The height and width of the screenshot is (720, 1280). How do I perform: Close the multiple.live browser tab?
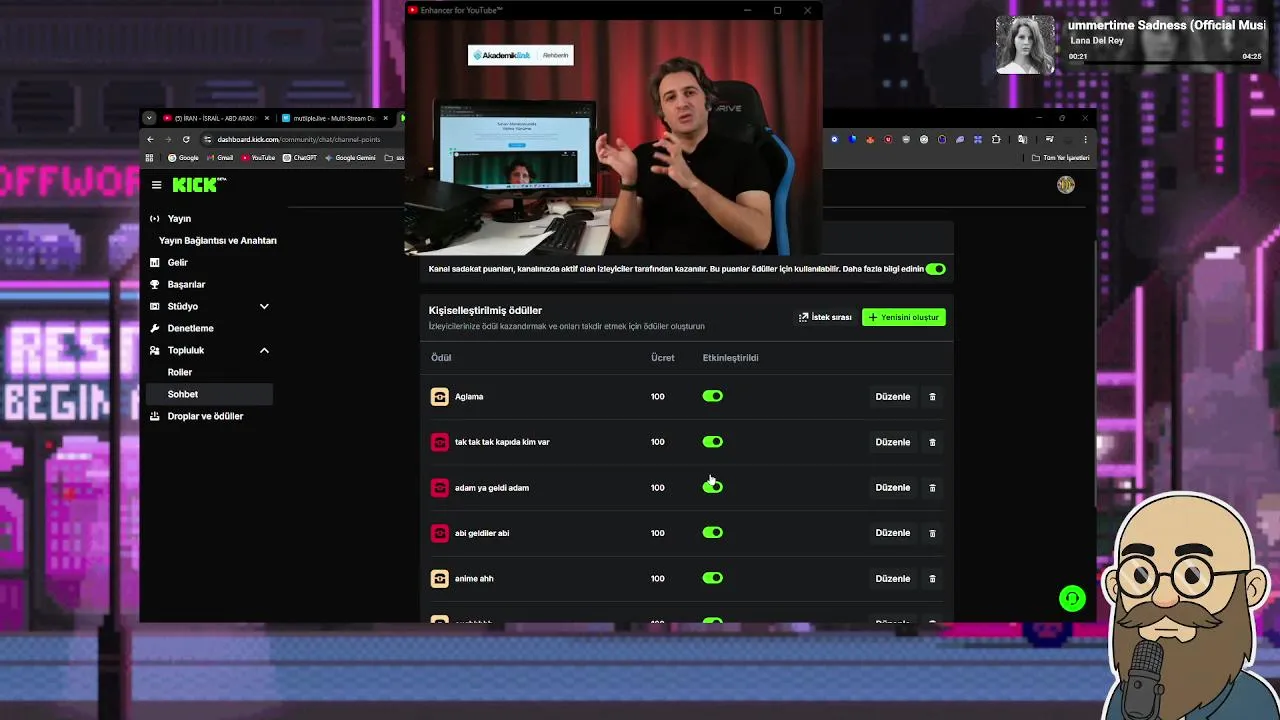click(385, 118)
